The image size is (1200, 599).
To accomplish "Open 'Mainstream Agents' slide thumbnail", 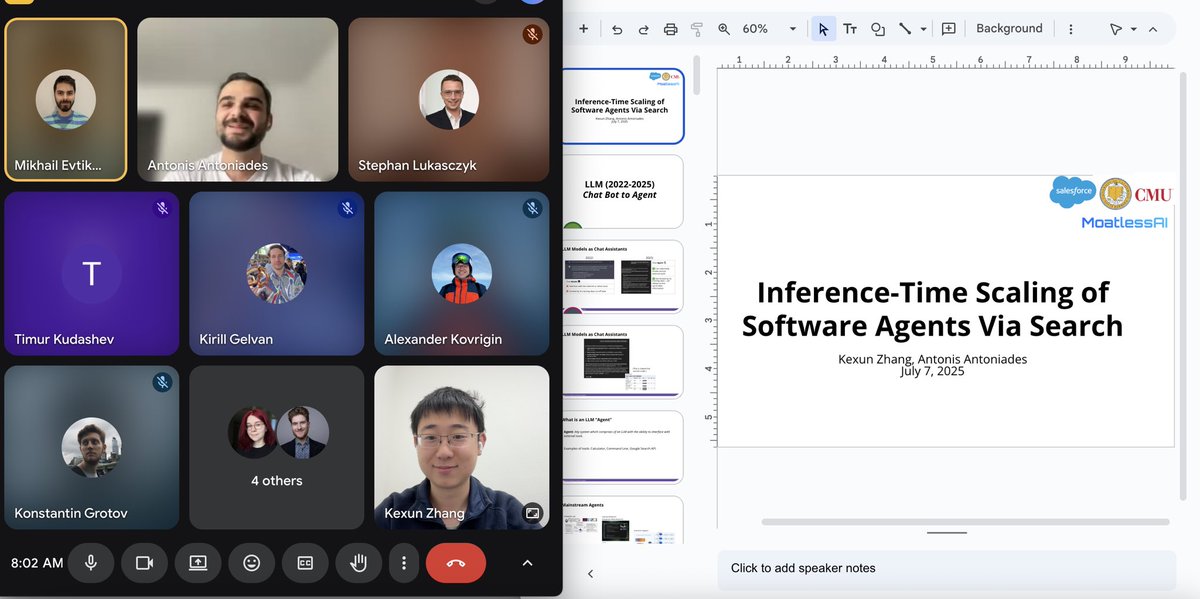I will coord(622,520).
